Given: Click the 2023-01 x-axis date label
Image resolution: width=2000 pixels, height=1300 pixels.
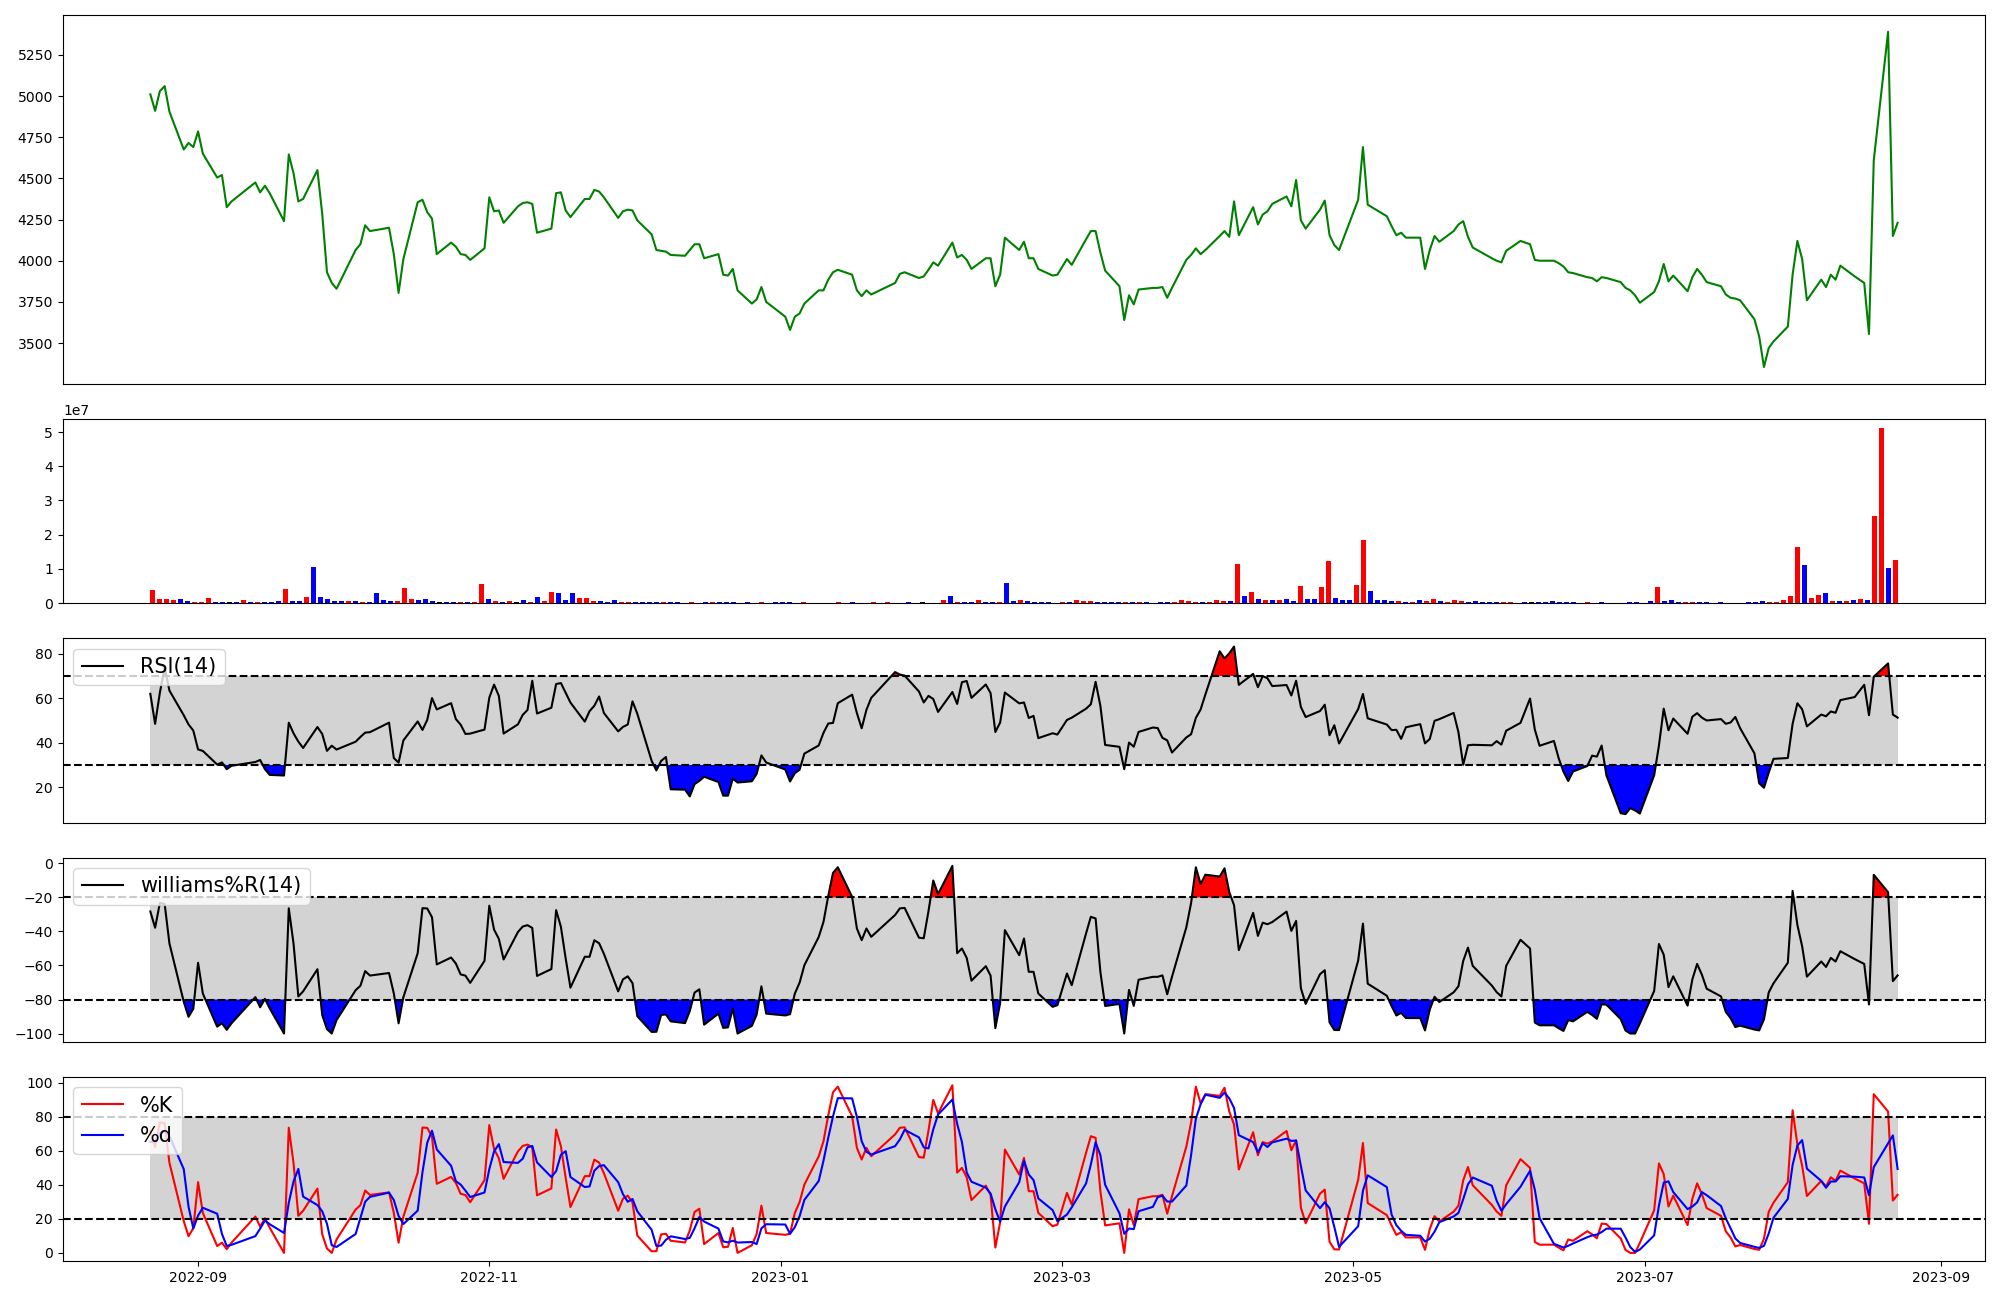Looking at the screenshot, I should point(780,1277).
